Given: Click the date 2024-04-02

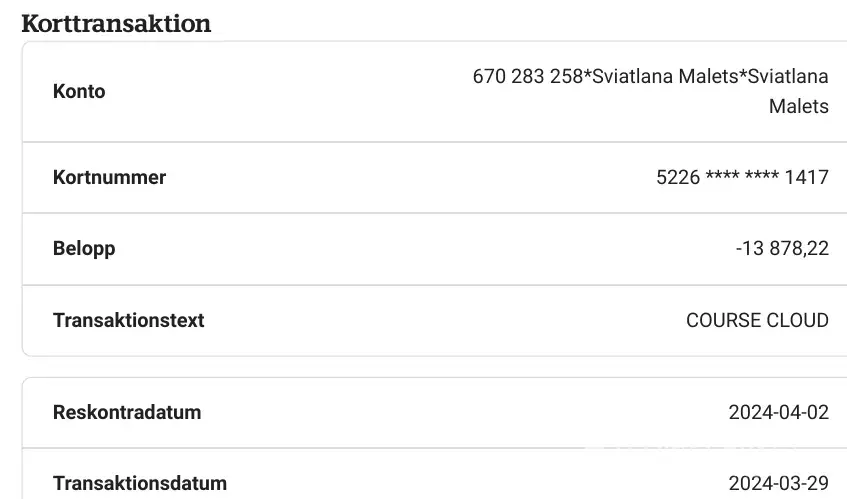Looking at the screenshot, I should [779, 412].
